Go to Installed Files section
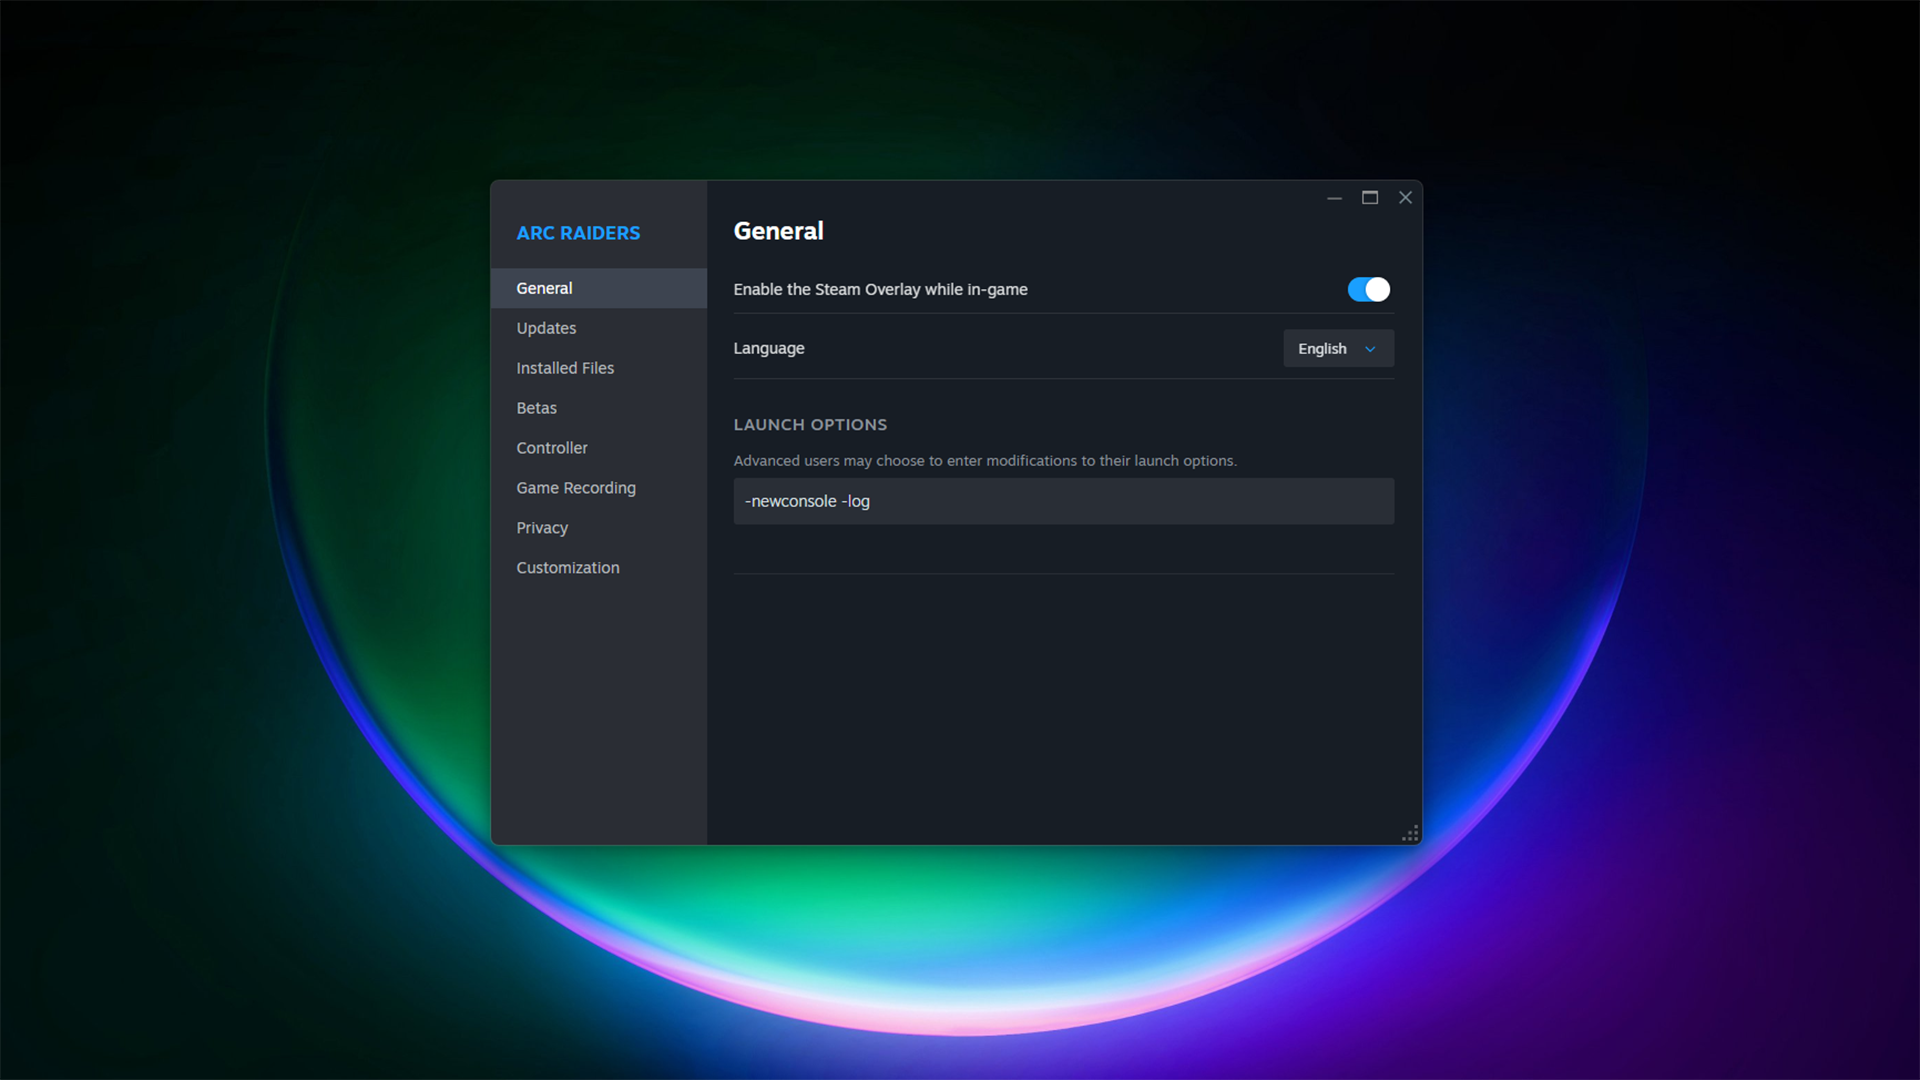The width and height of the screenshot is (1920, 1080). pyautogui.click(x=565, y=368)
